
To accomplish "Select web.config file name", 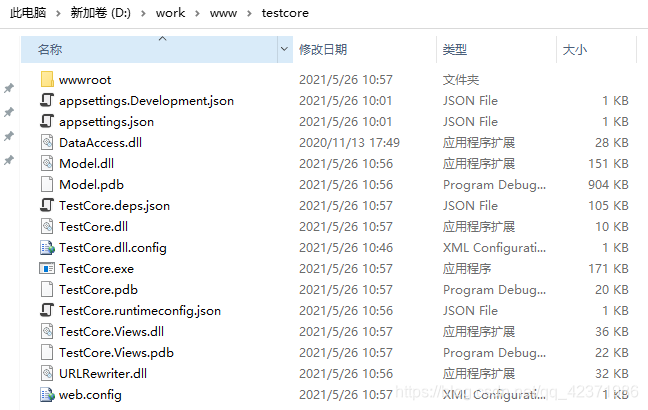I will (x=90, y=395).
